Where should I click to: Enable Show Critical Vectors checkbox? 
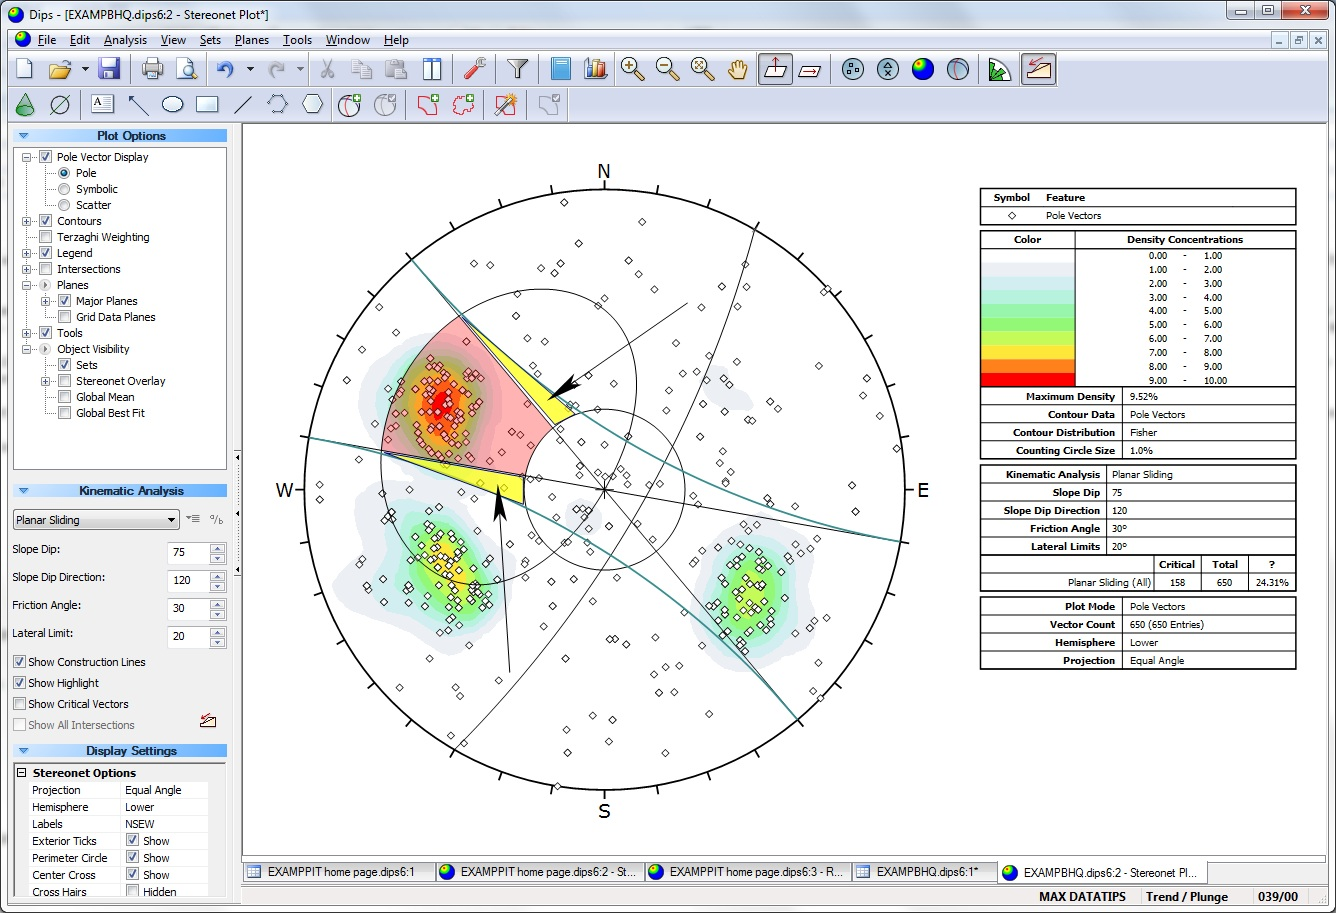pos(20,704)
